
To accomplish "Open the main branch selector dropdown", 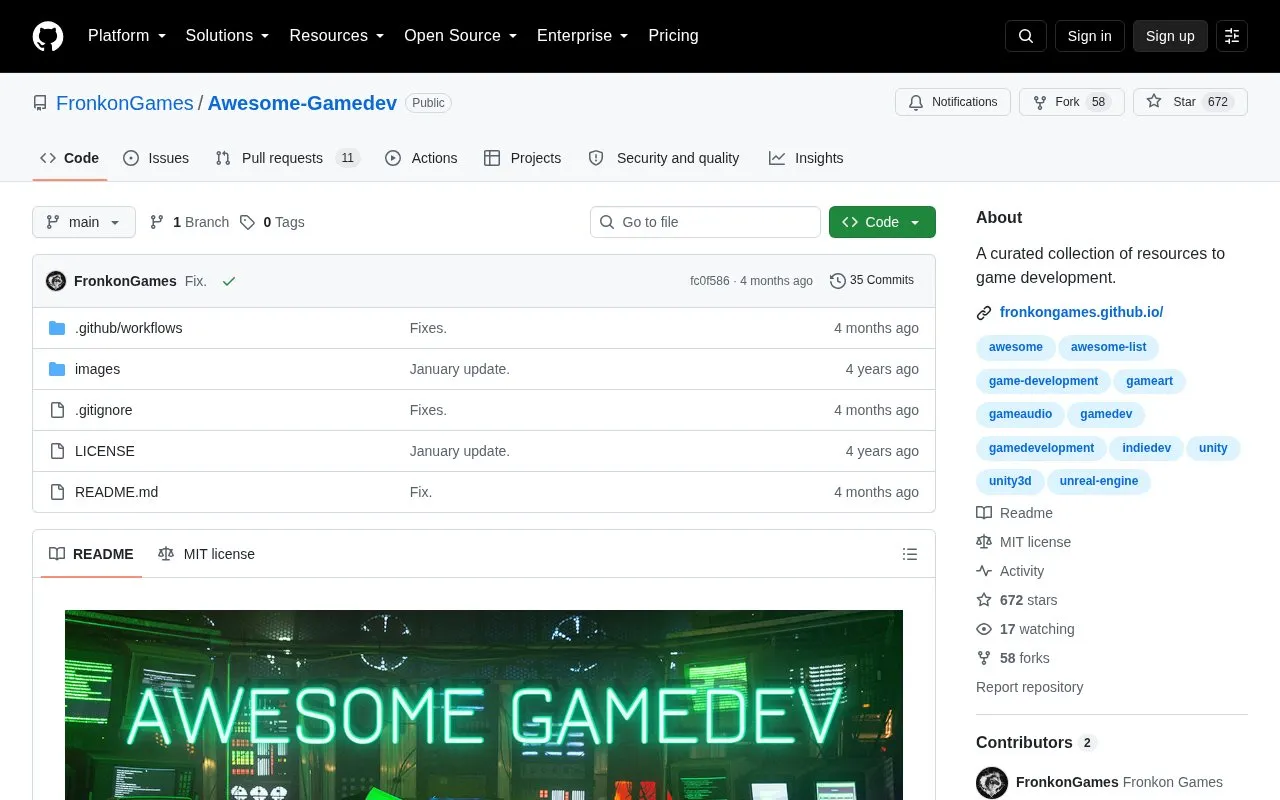I will point(84,222).
